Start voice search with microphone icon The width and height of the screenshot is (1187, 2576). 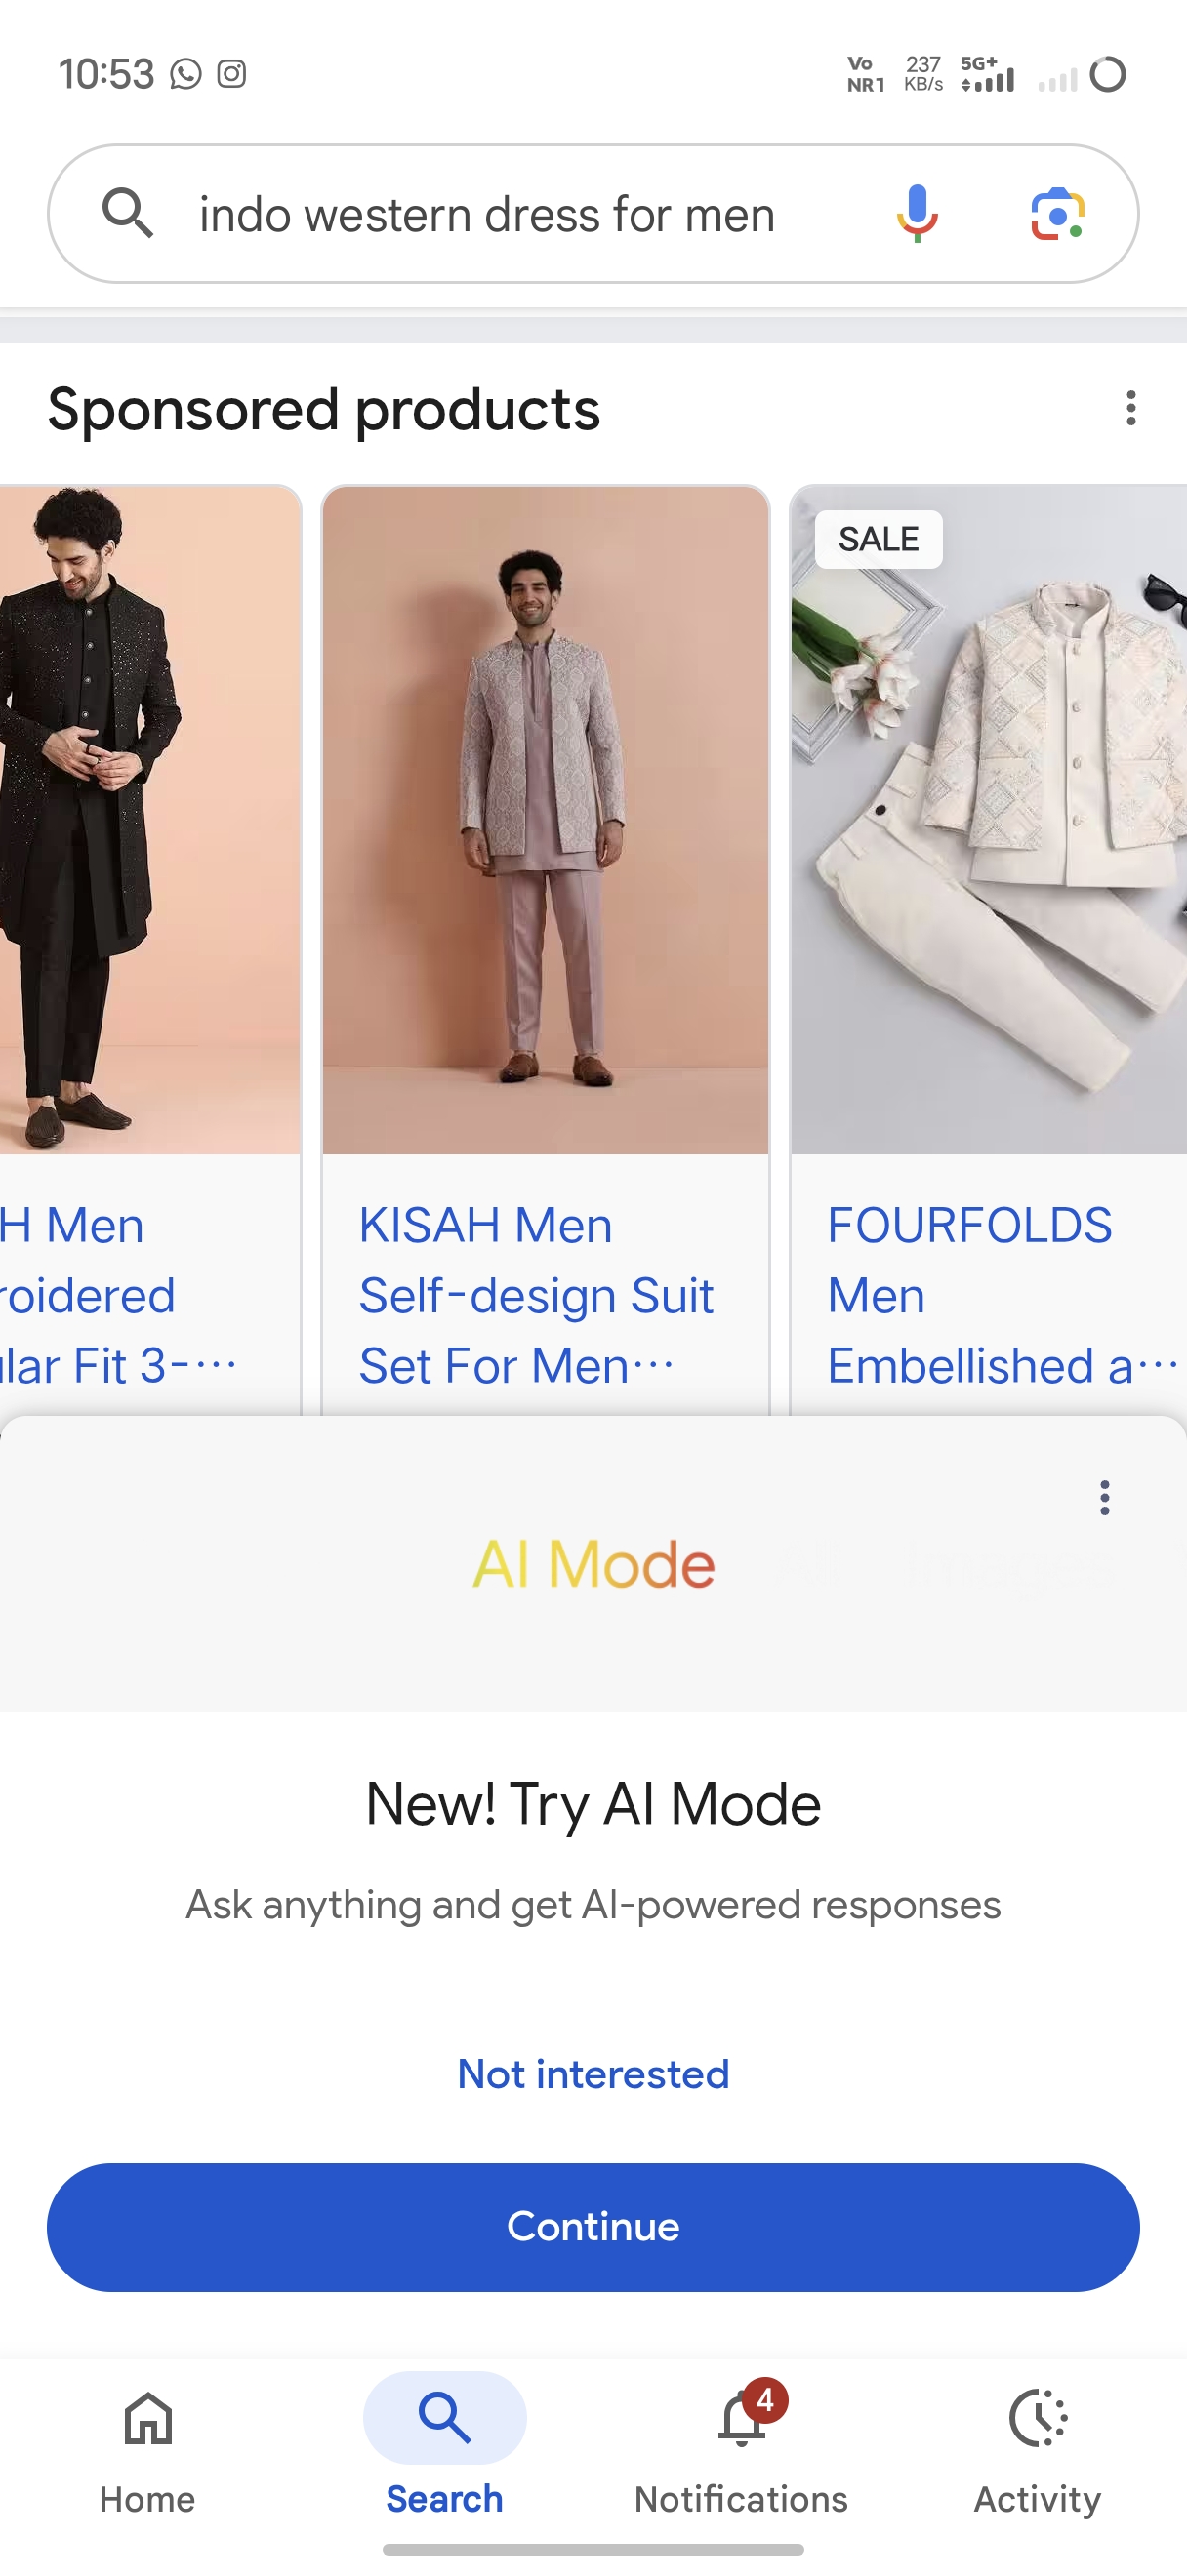(x=916, y=213)
